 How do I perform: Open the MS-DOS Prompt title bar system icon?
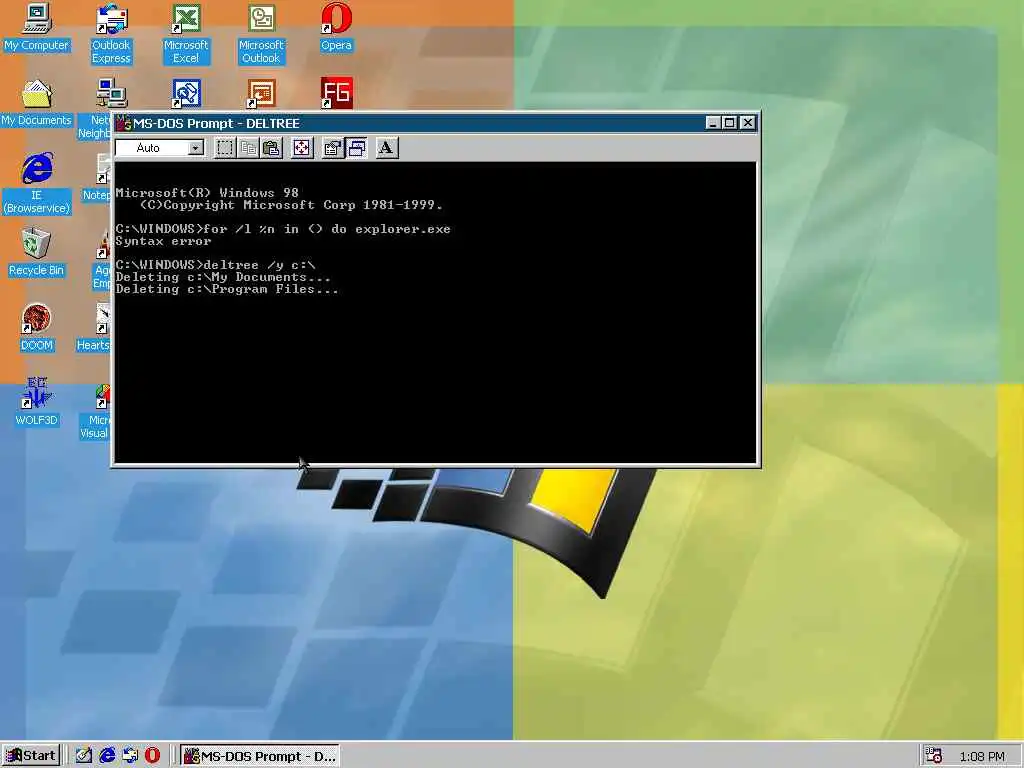124,123
